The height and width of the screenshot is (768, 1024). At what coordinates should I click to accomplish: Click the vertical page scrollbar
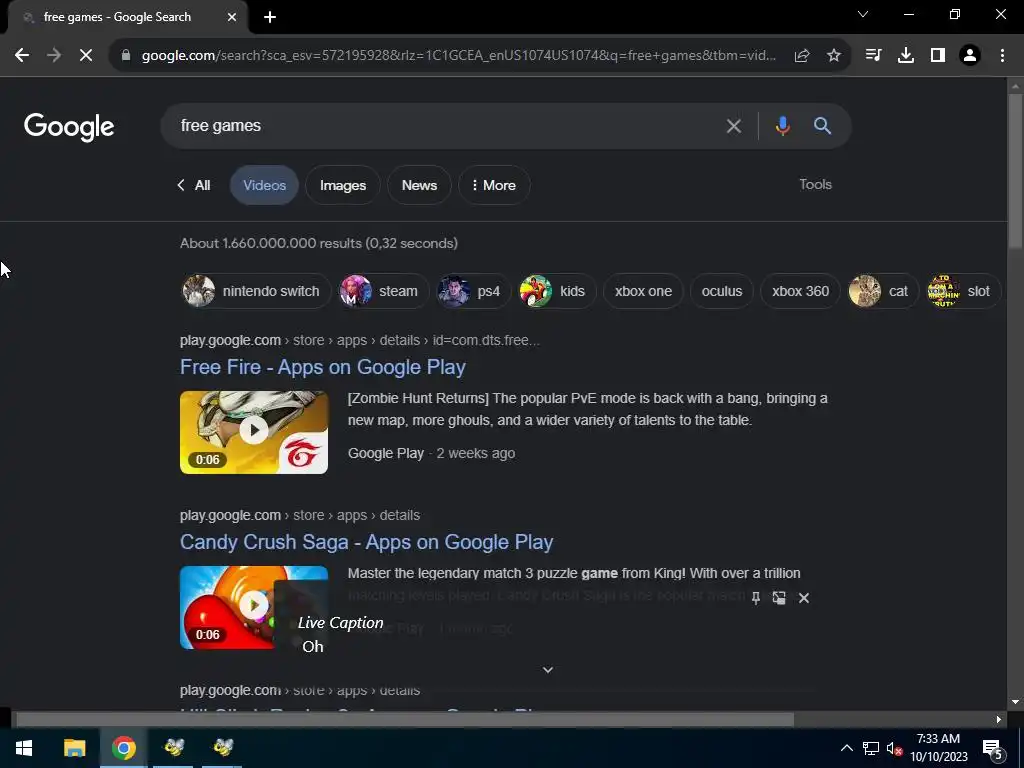point(1015,171)
